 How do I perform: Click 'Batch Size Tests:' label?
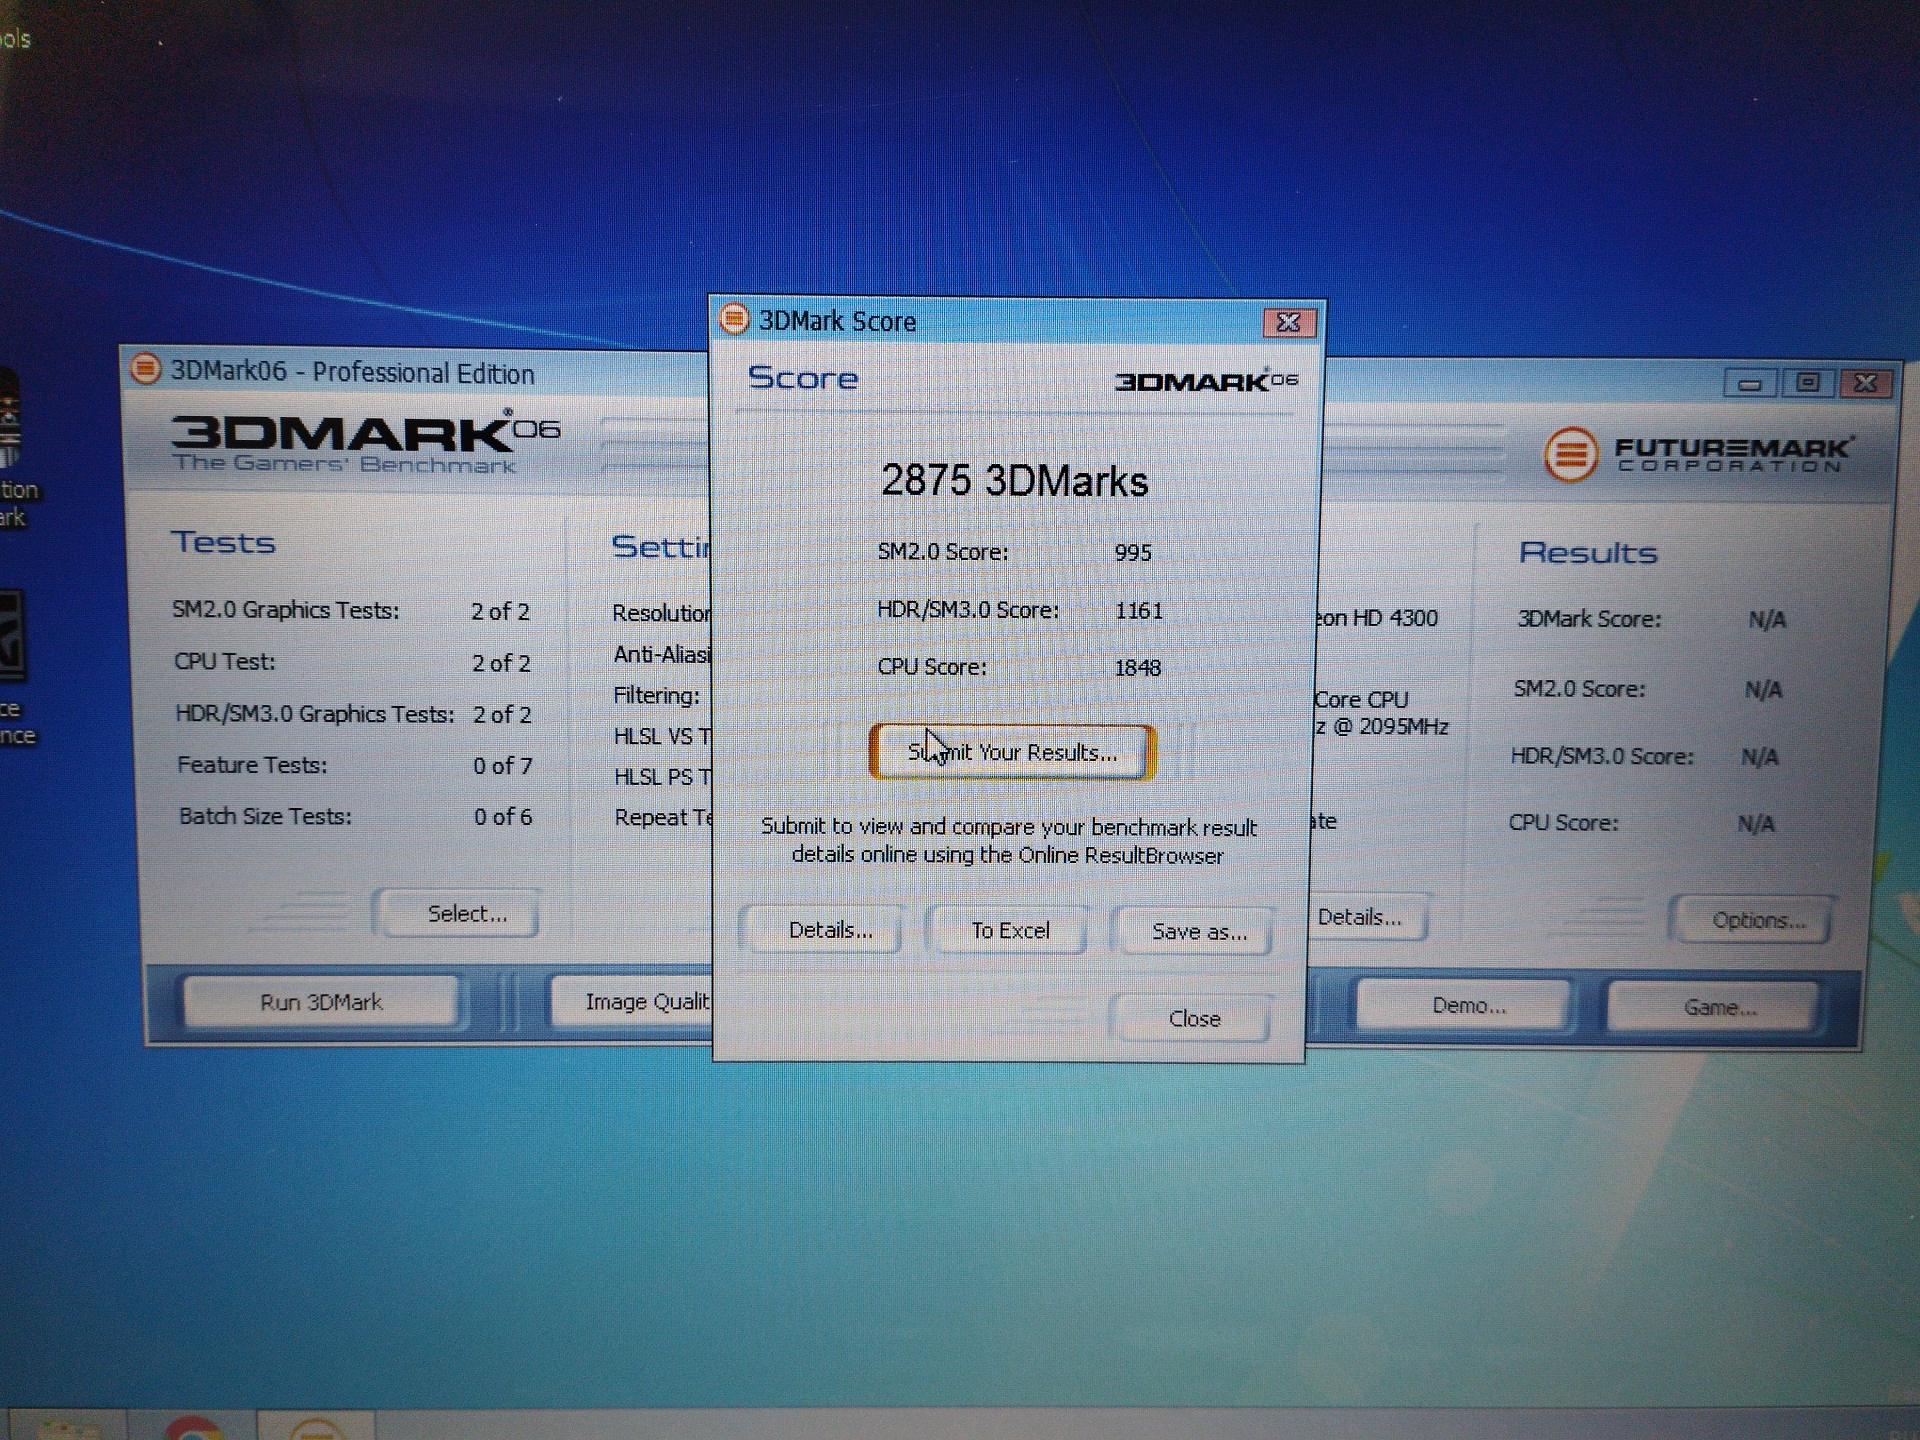click(265, 816)
